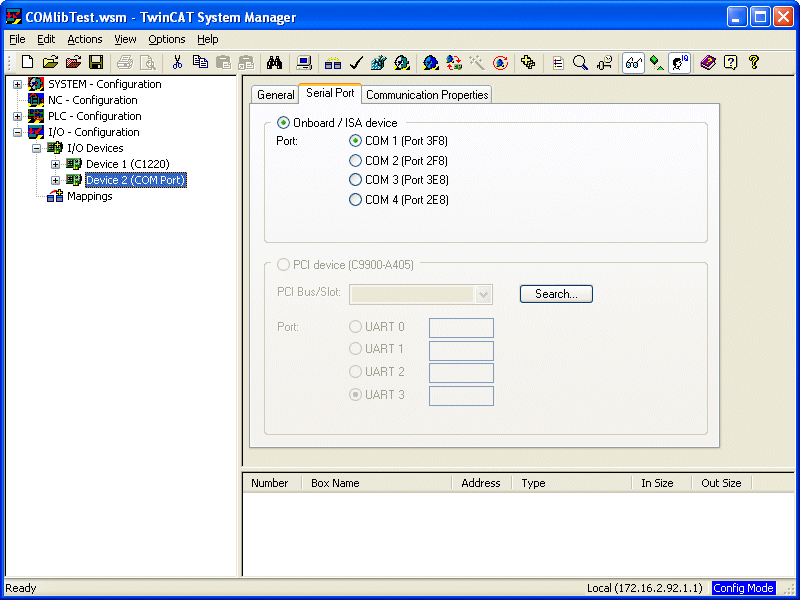
Task: Open the File menu
Action: 17,39
